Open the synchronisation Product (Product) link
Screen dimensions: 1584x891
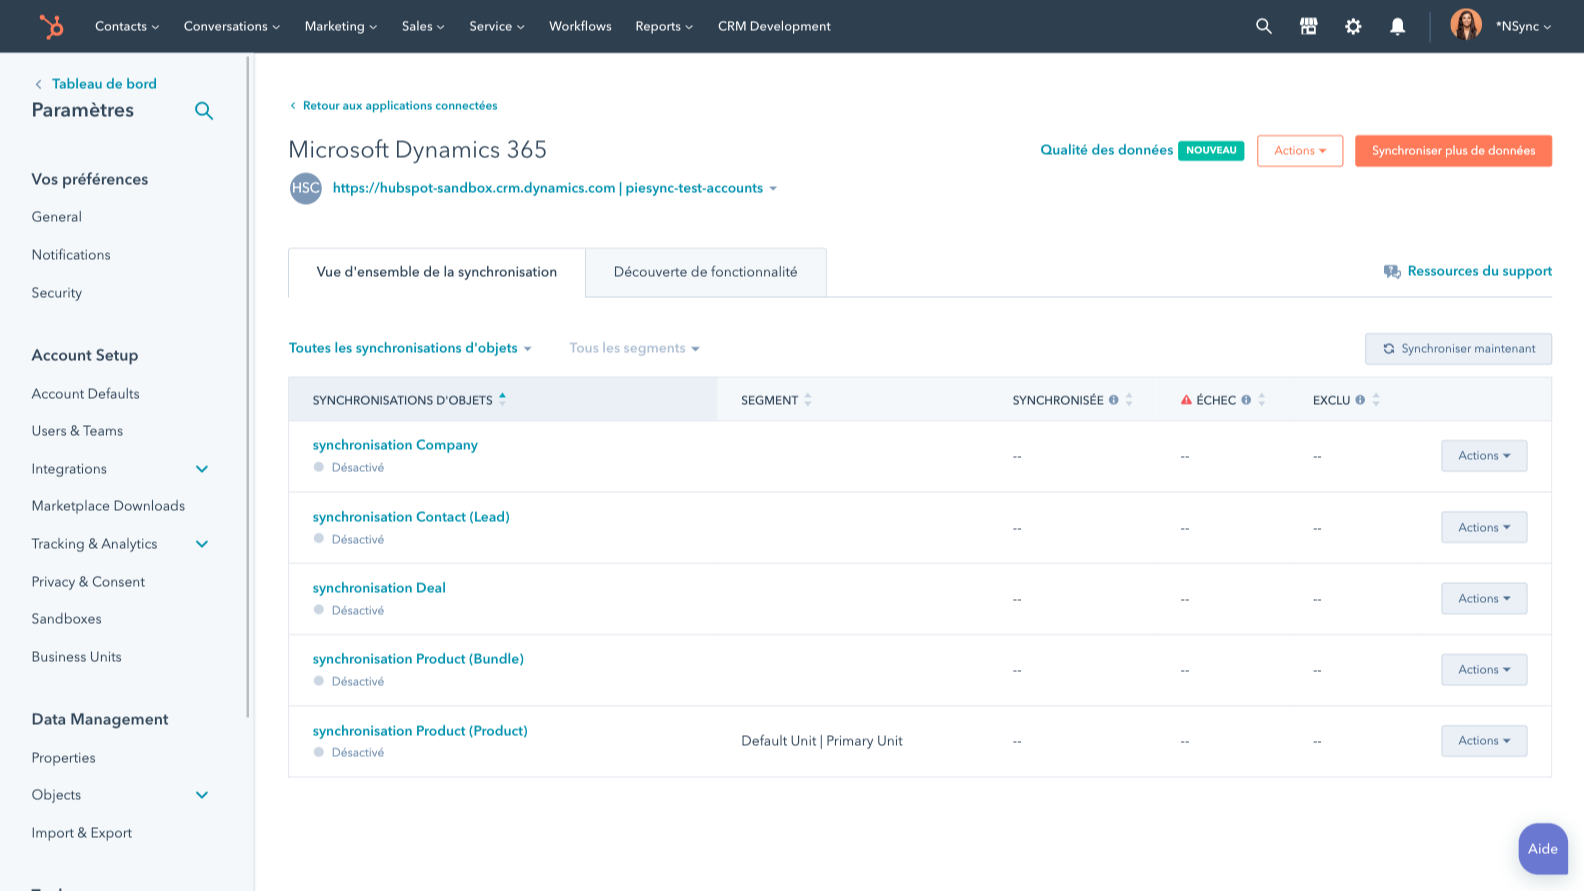(x=420, y=731)
